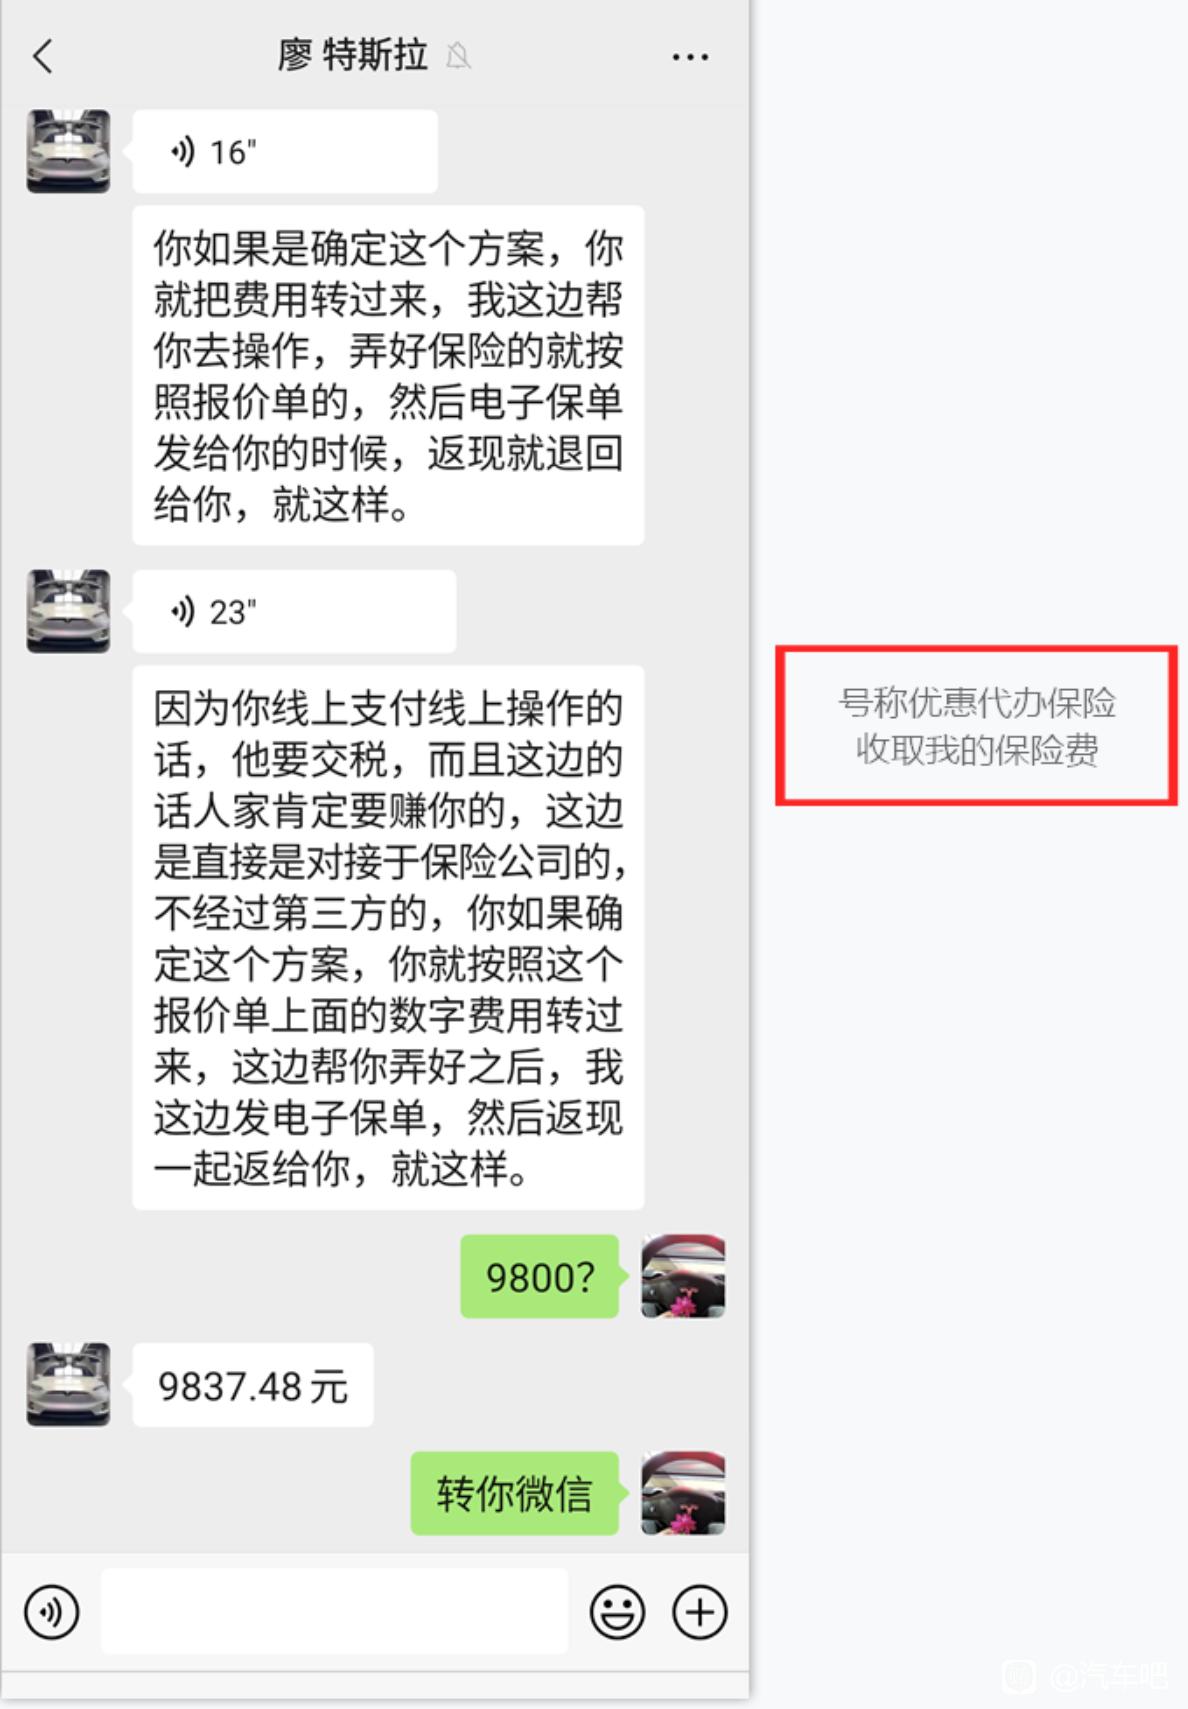1188x1709 pixels.
Task: Tap the speaker icon on the 23" message
Action: pos(182,611)
